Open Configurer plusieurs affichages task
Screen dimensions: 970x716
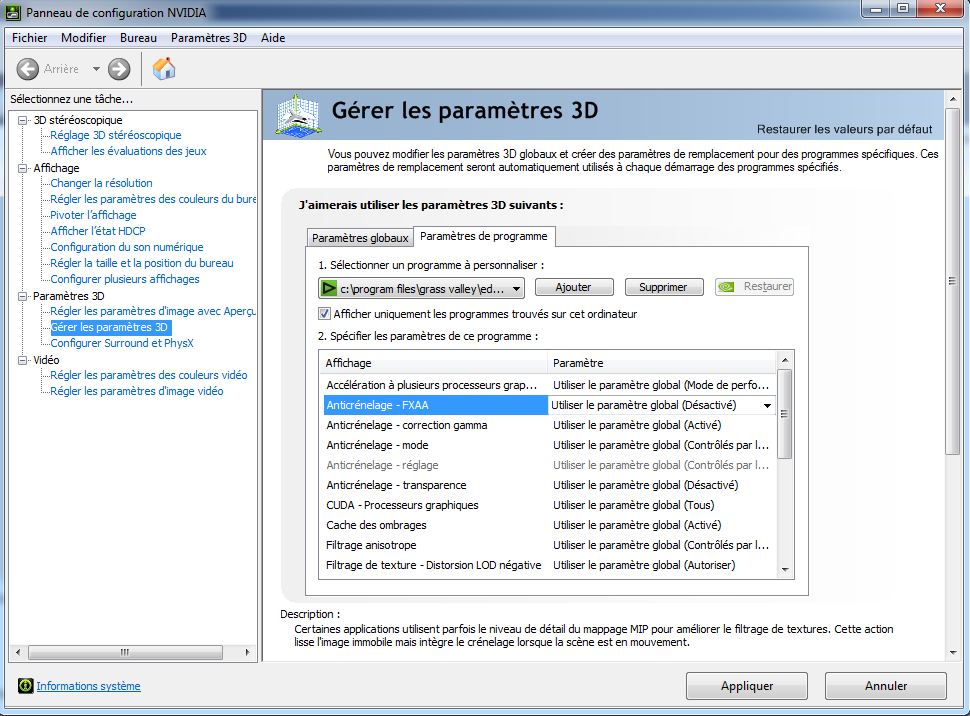(125, 279)
